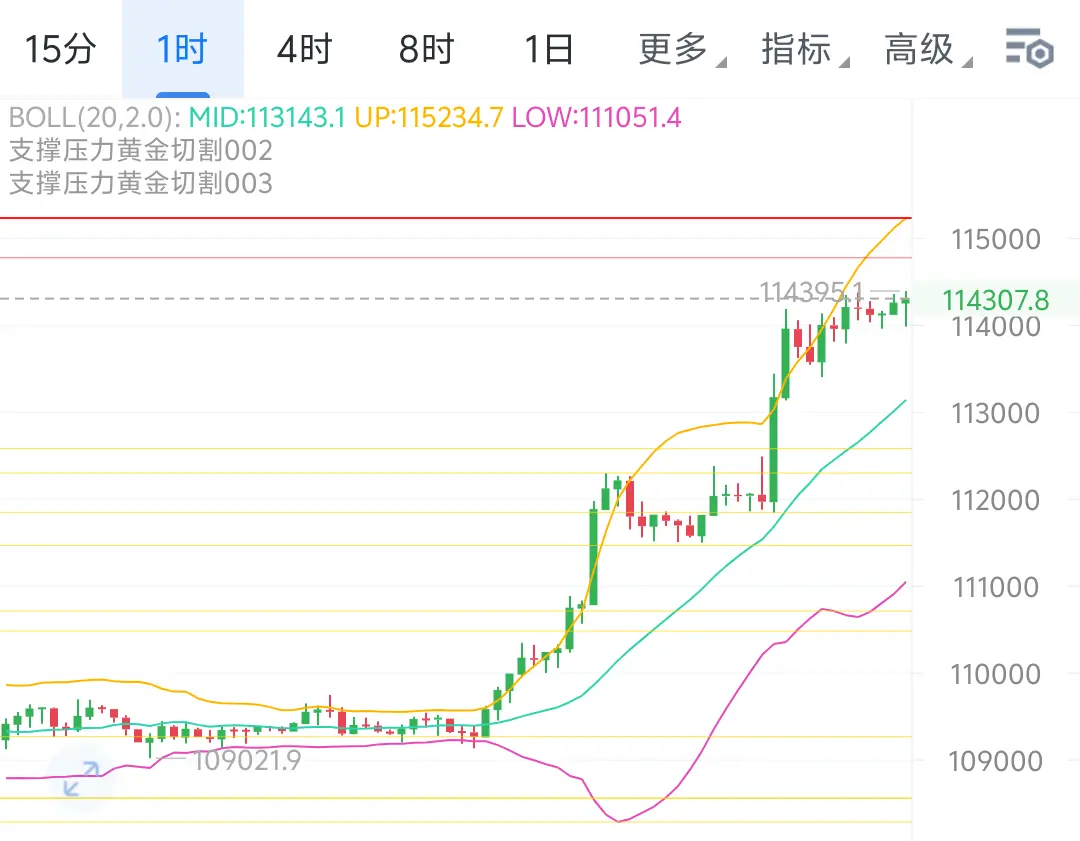Open the 8时 timeframe tab
The height and width of the screenshot is (841, 1080).
point(426,50)
